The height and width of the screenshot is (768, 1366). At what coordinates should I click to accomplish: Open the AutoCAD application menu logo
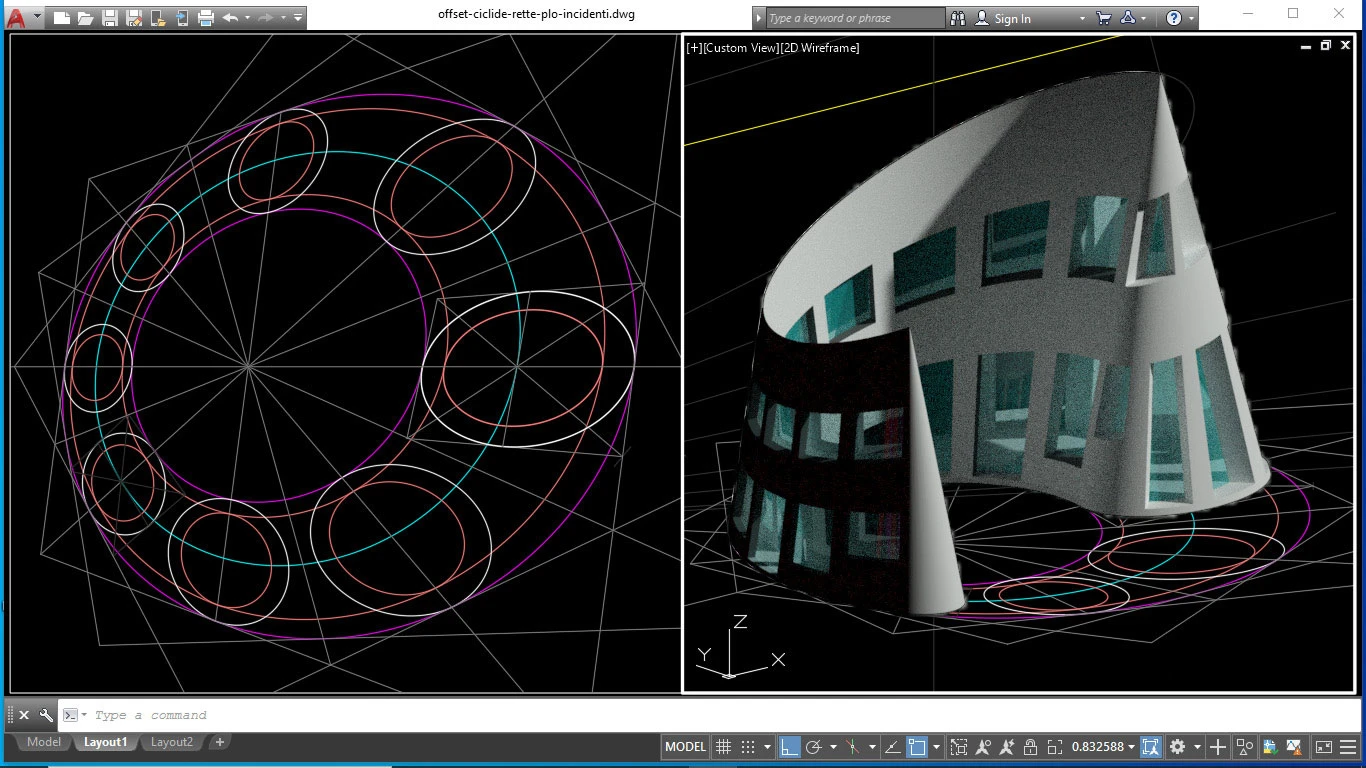16,17
